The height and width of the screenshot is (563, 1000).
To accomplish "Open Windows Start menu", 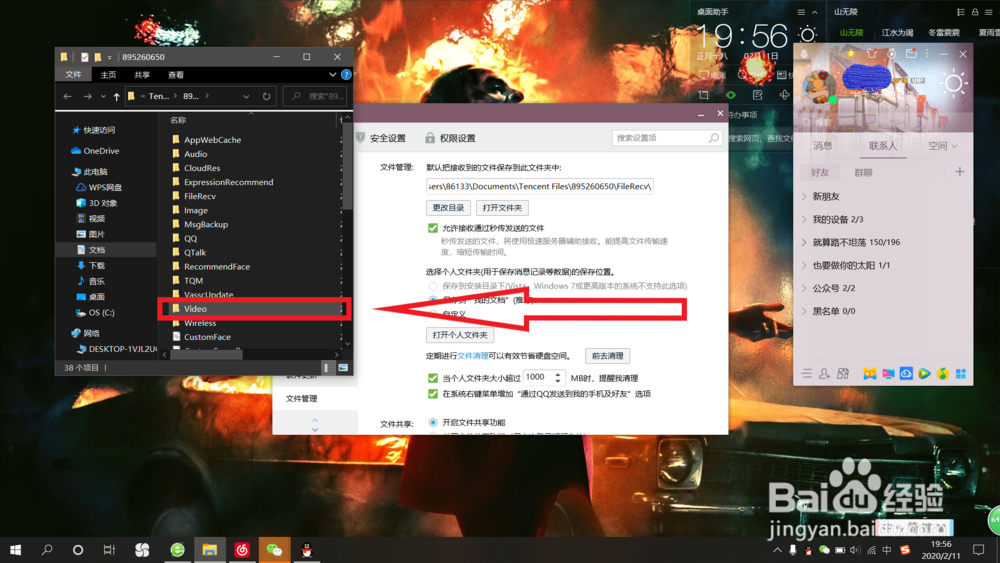I will (x=15, y=550).
